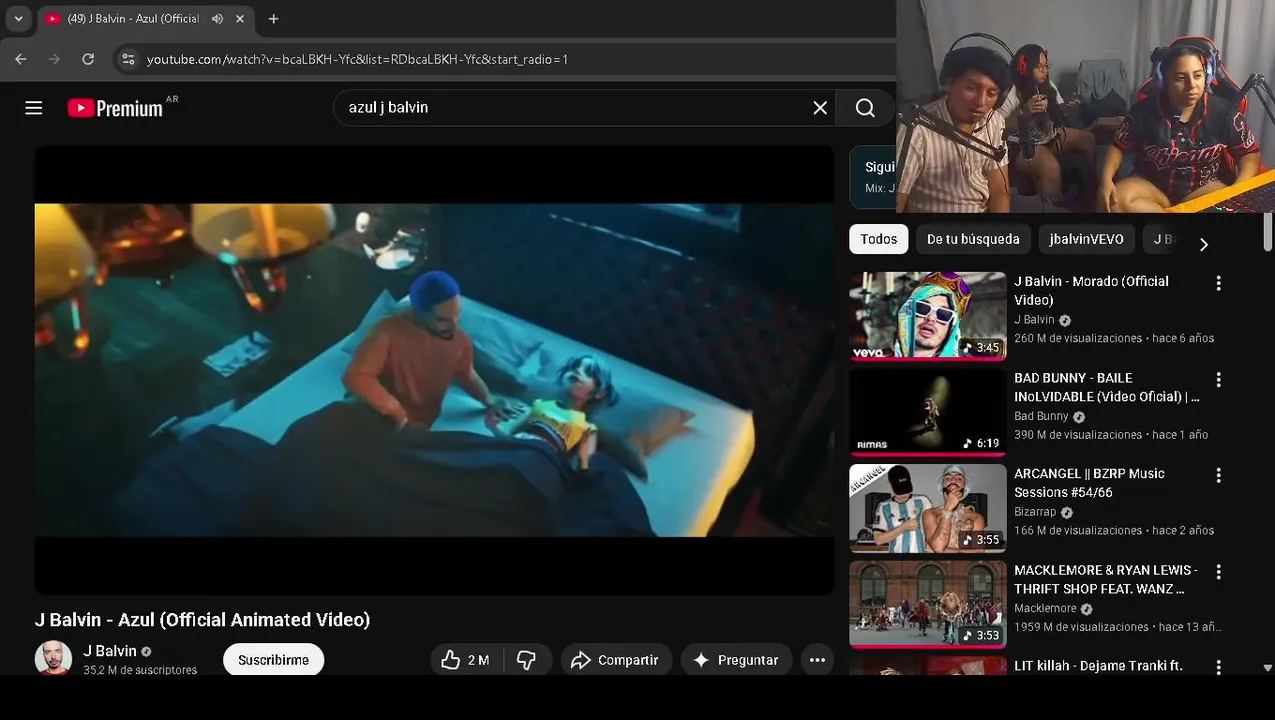
Task: Open ARCANGEL || BZRP Music Sessions #54/66 title
Action: pyautogui.click(x=1089, y=483)
